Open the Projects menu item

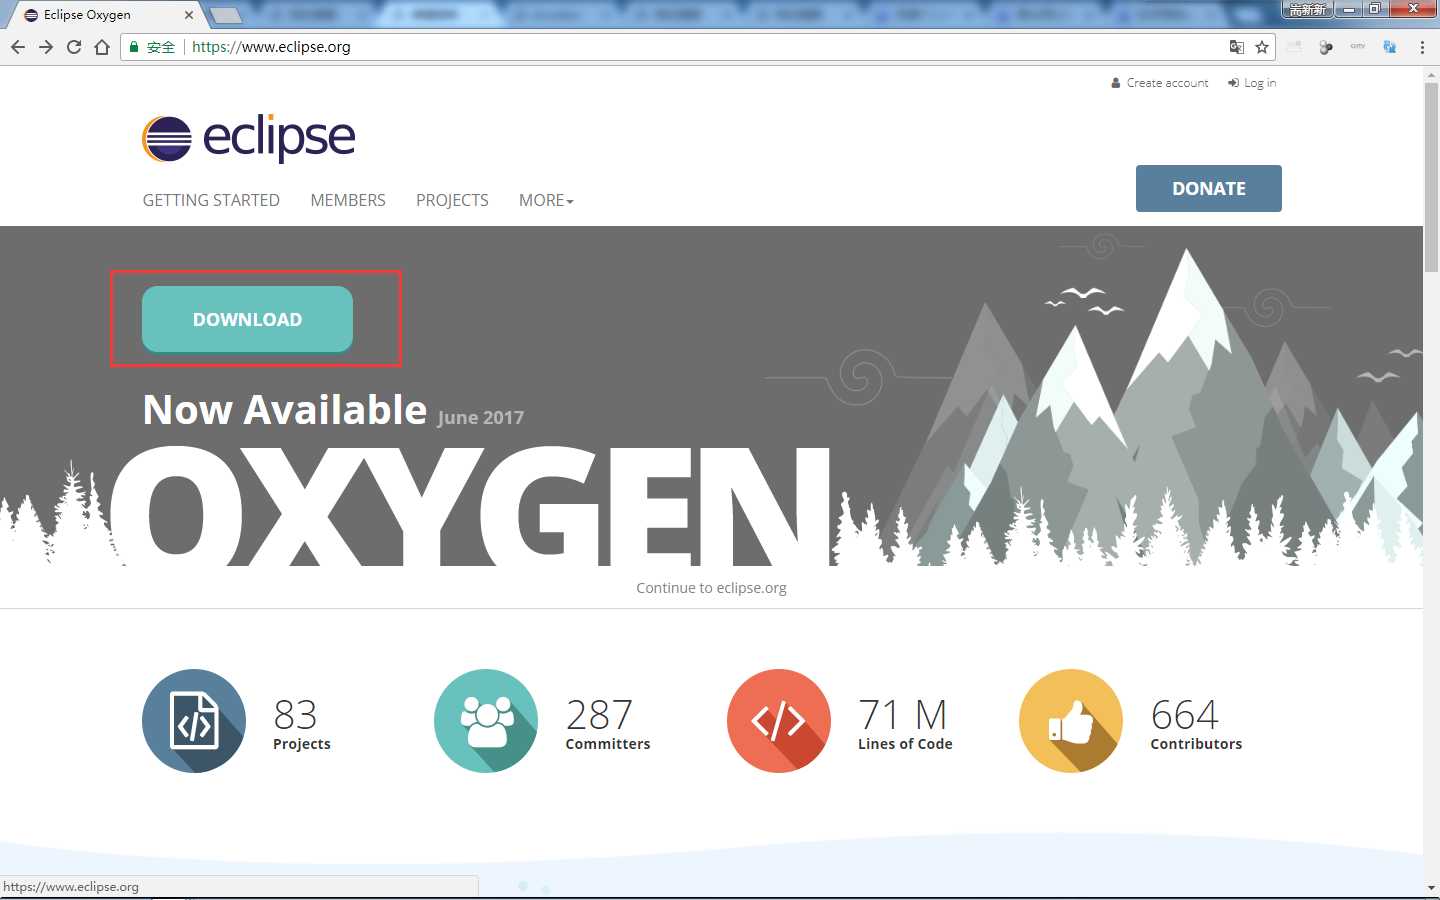(x=452, y=200)
